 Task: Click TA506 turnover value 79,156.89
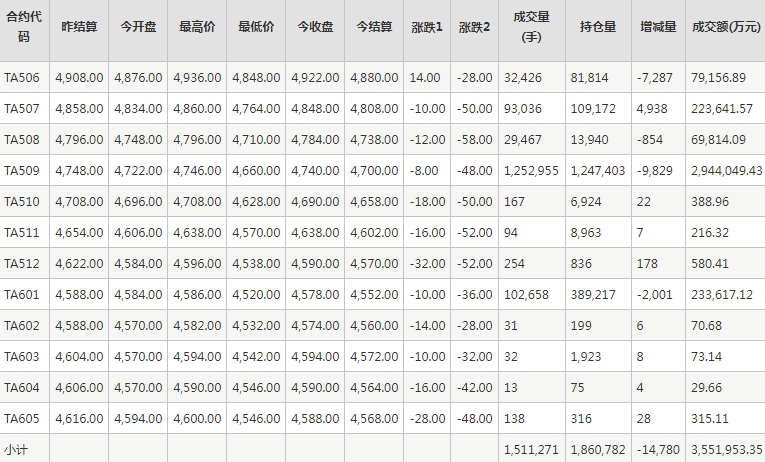click(x=718, y=78)
